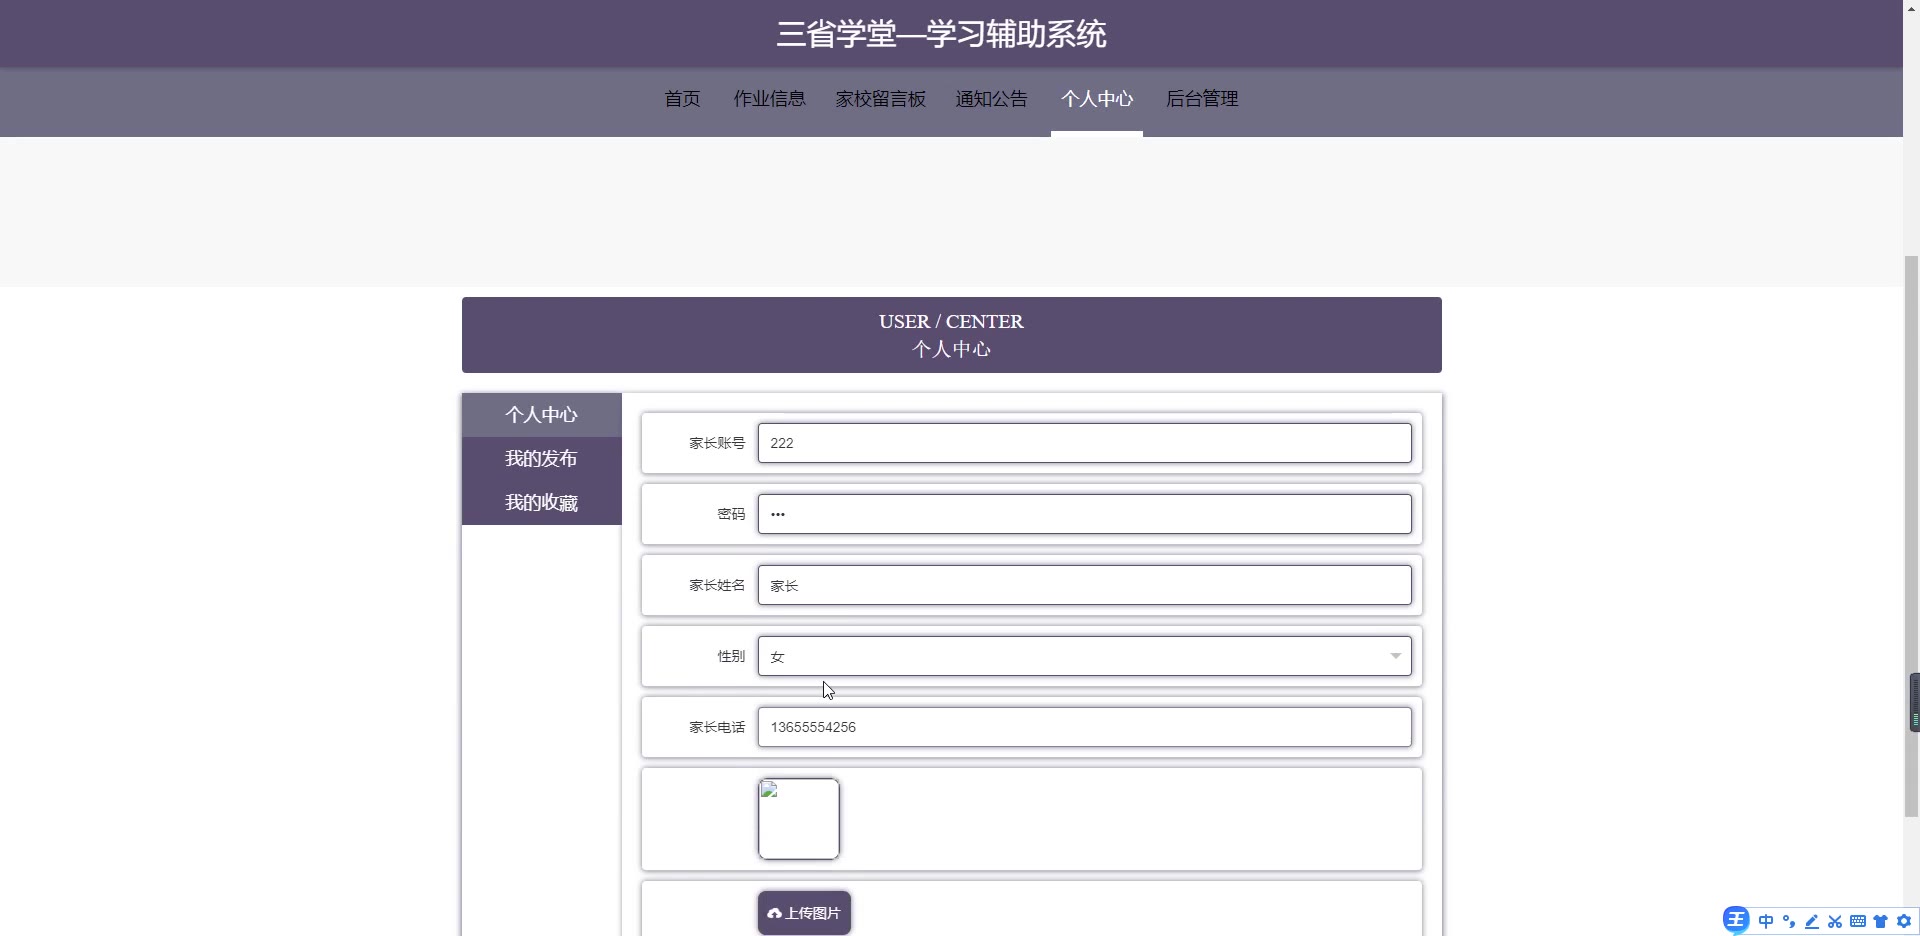Toggle Chinese/English input mode 中 icon
1920x936 pixels.
[x=1766, y=921]
